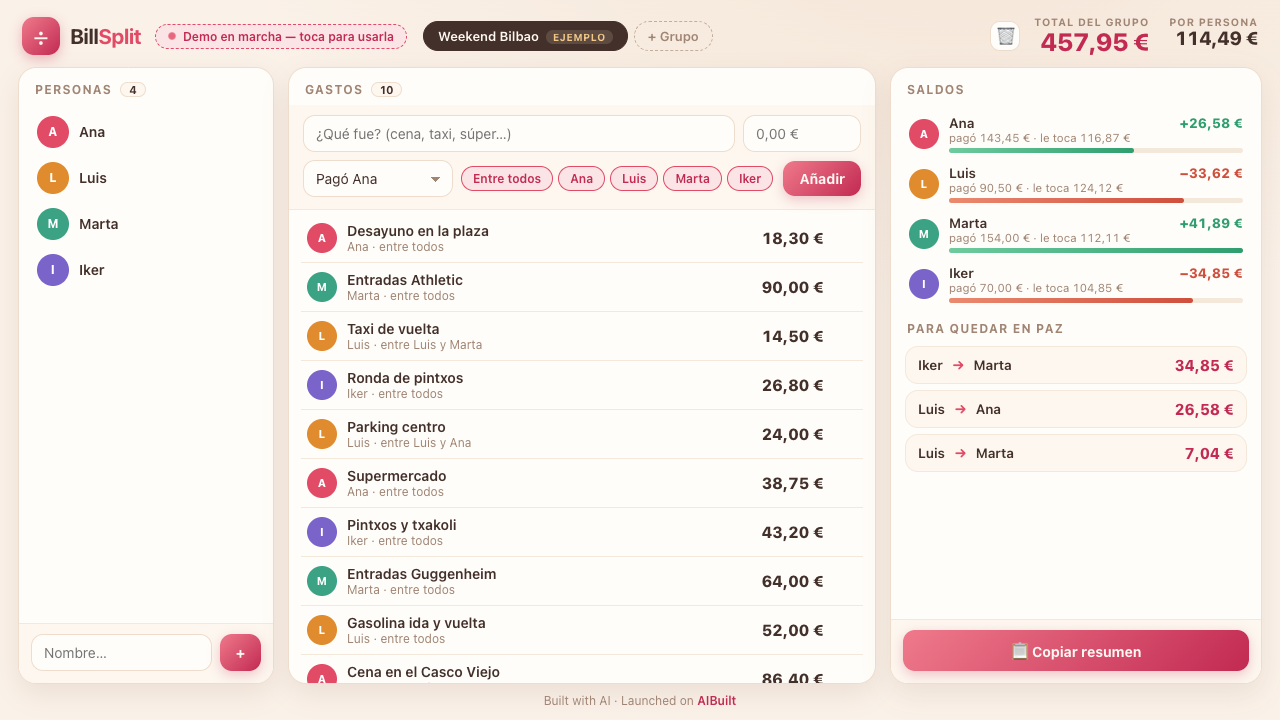The height and width of the screenshot is (720, 1280).
Task: Toggle the Marta split chip
Action: click(692, 179)
